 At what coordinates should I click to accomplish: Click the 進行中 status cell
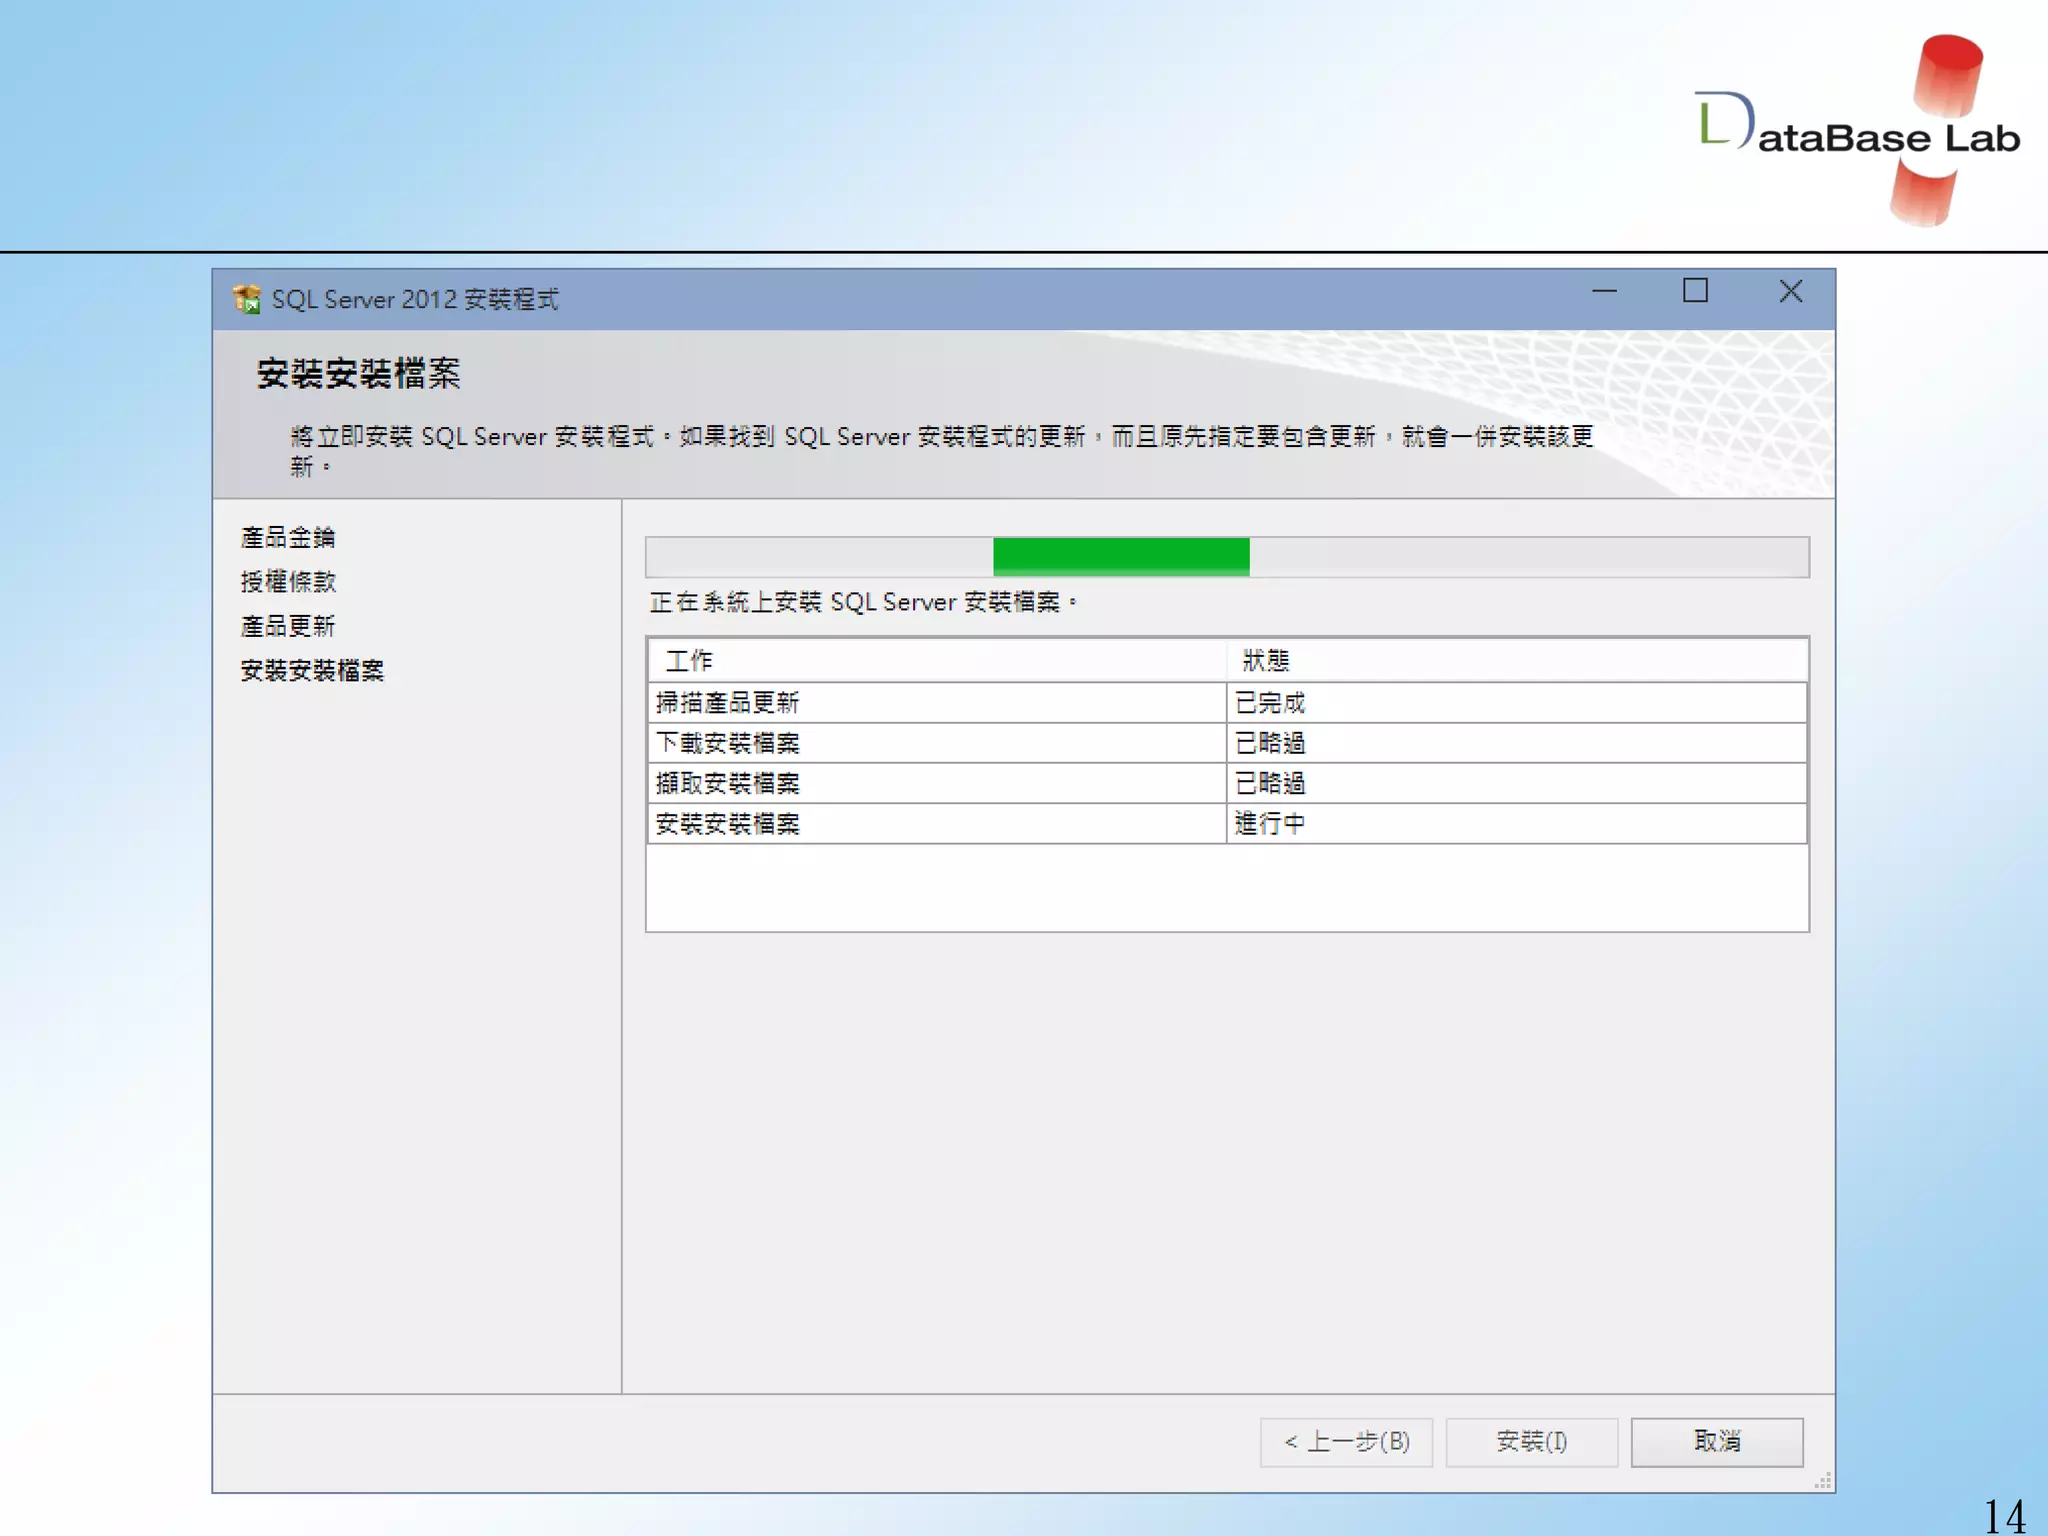[1516, 824]
